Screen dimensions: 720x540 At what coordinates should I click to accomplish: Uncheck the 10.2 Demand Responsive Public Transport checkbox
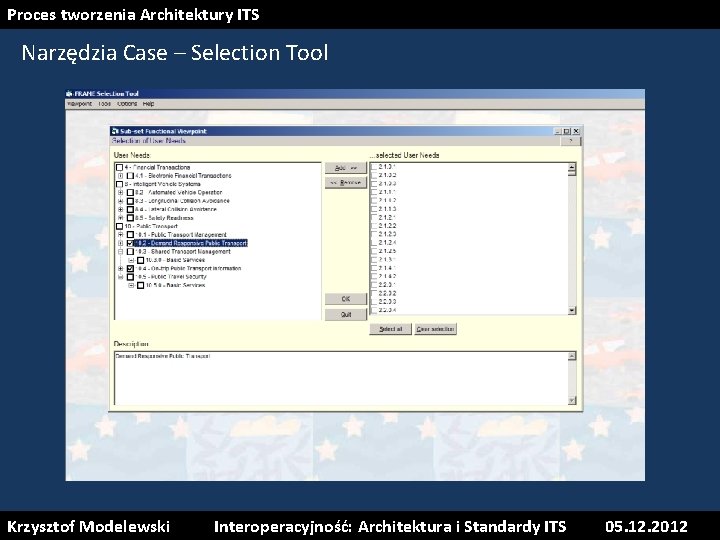click(x=130, y=243)
